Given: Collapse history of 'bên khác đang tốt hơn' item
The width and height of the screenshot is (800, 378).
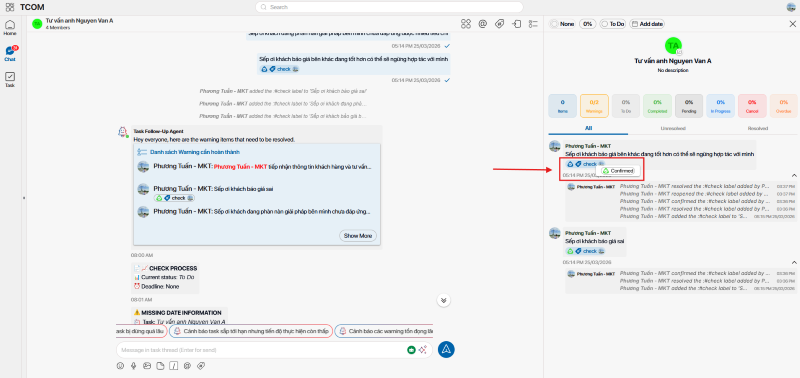Looking at the screenshot, I should [x=793, y=175].
